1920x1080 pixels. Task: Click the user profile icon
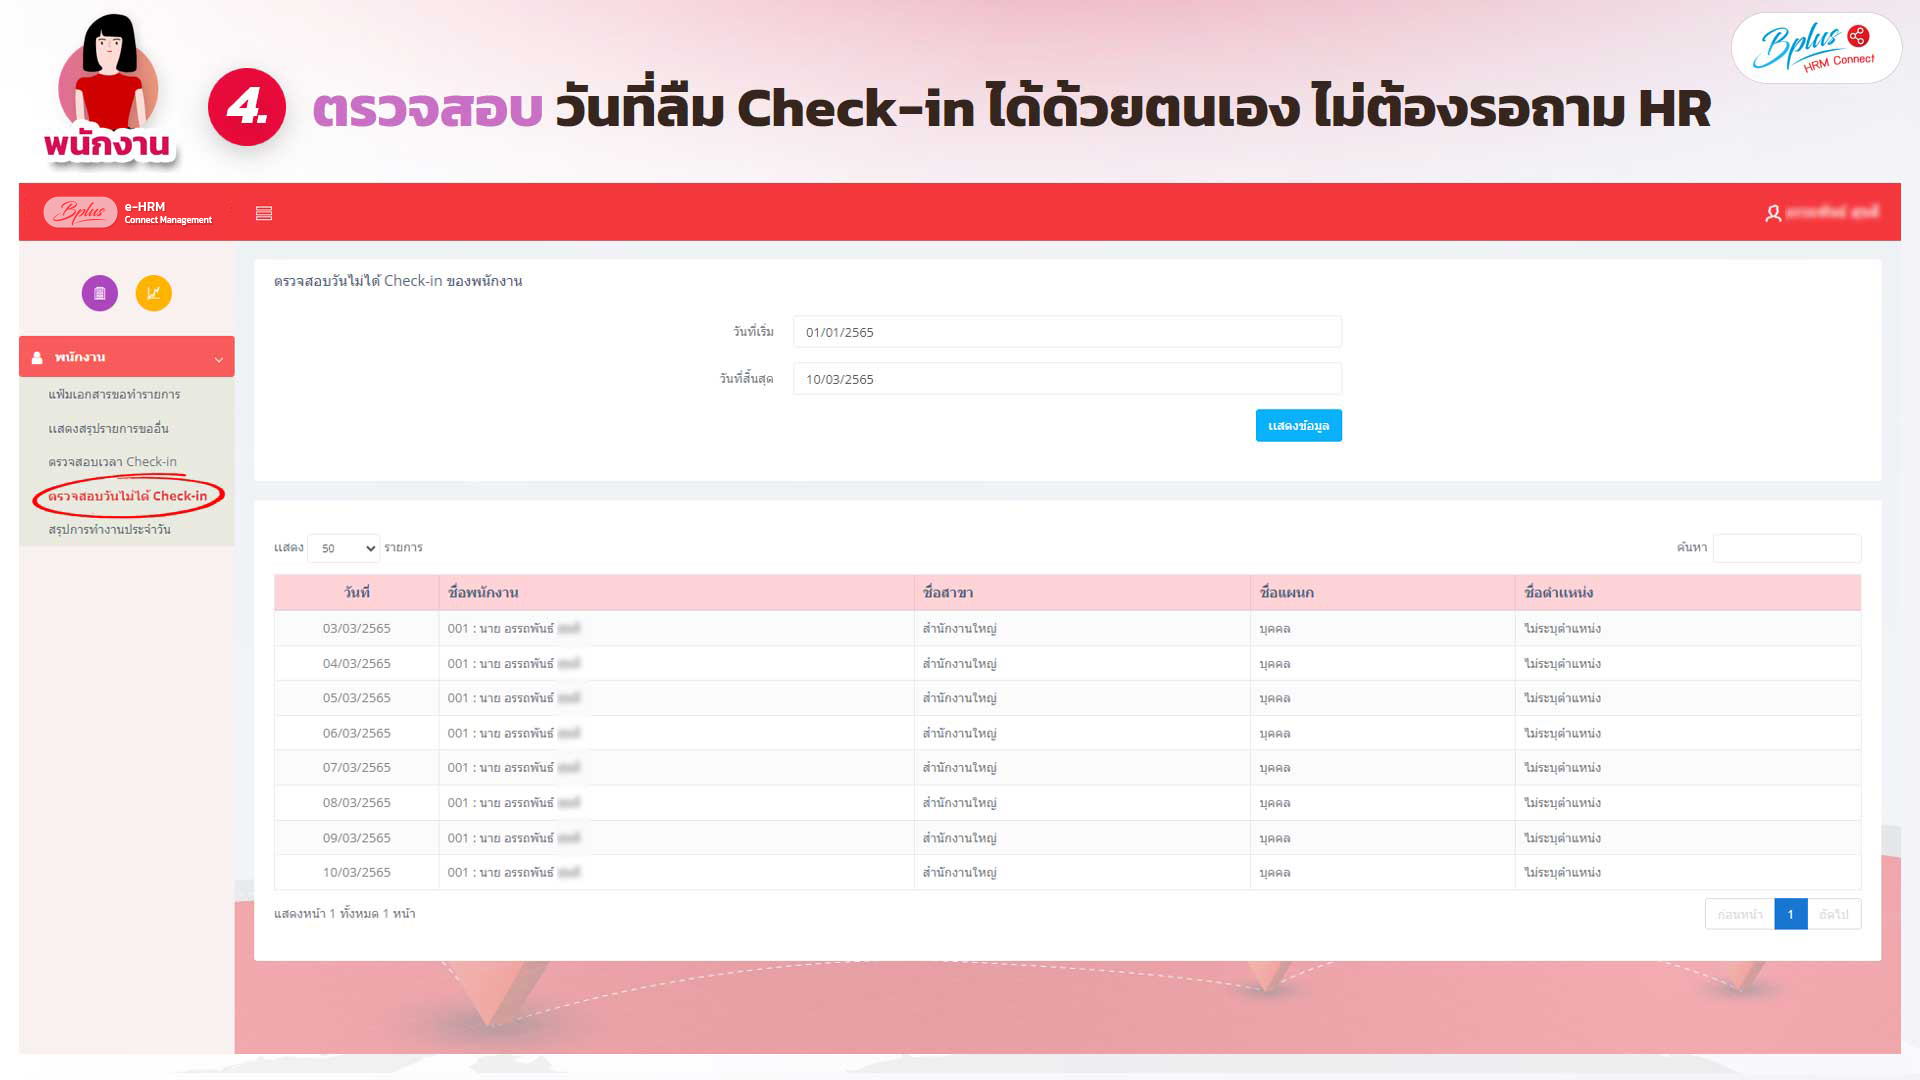(x=1773, y=213)
